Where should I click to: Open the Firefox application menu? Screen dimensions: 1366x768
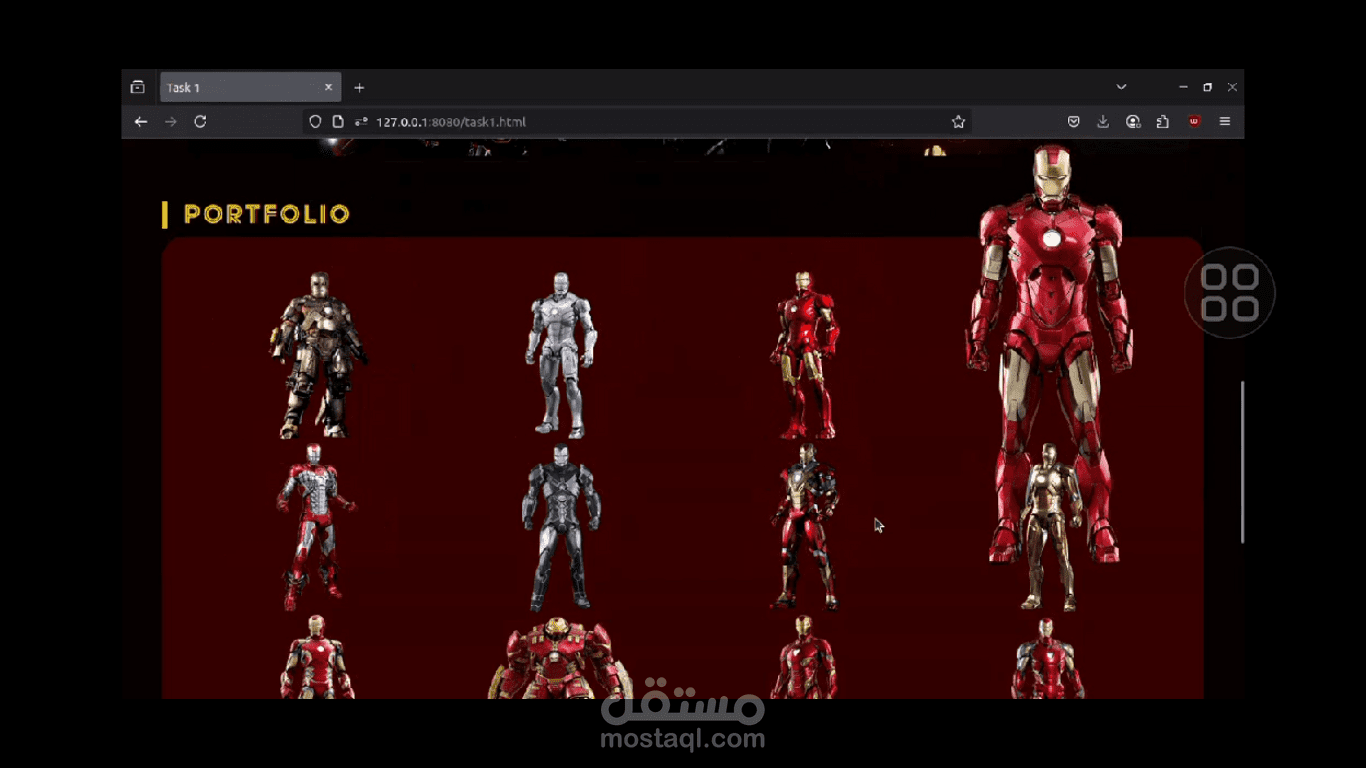[x=1224, y=122]
